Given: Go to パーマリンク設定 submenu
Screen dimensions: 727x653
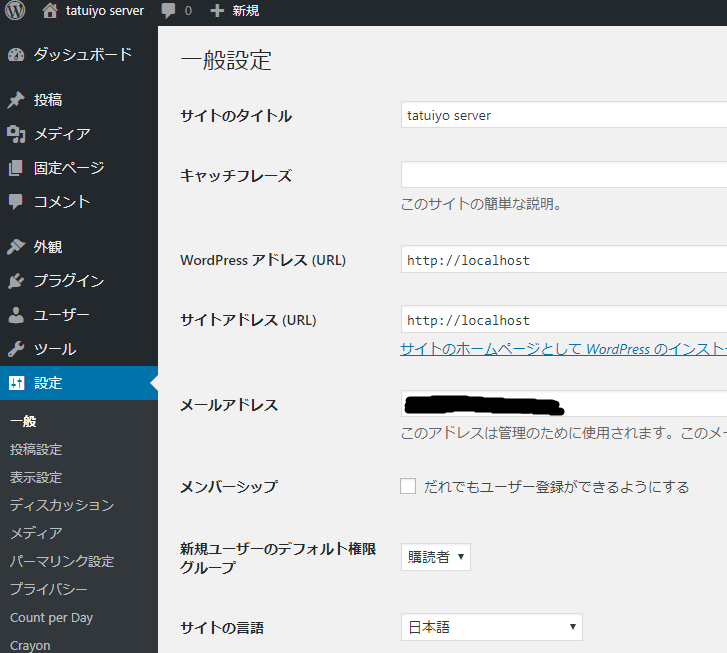Looking at the screenshot, I should pos(62,561).
